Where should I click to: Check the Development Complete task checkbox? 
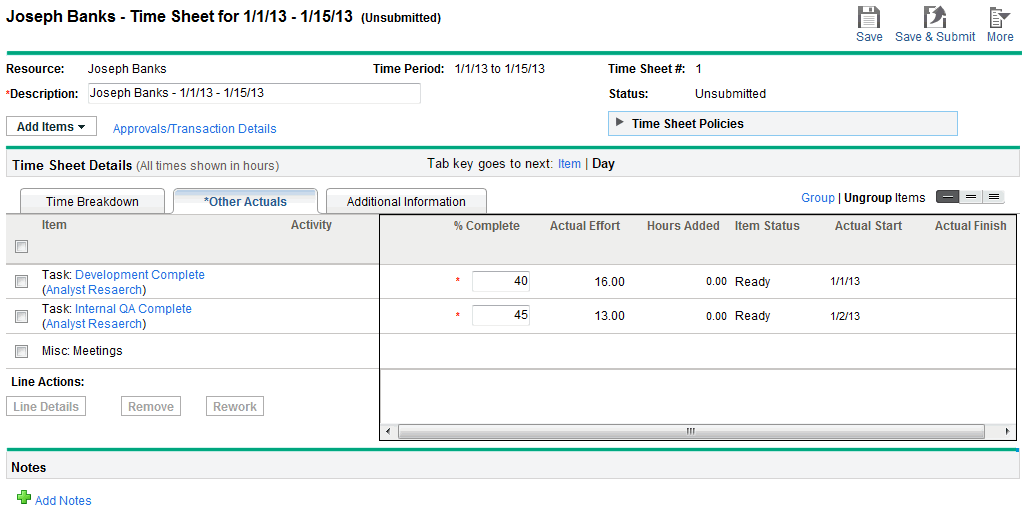tap(22, 282)
